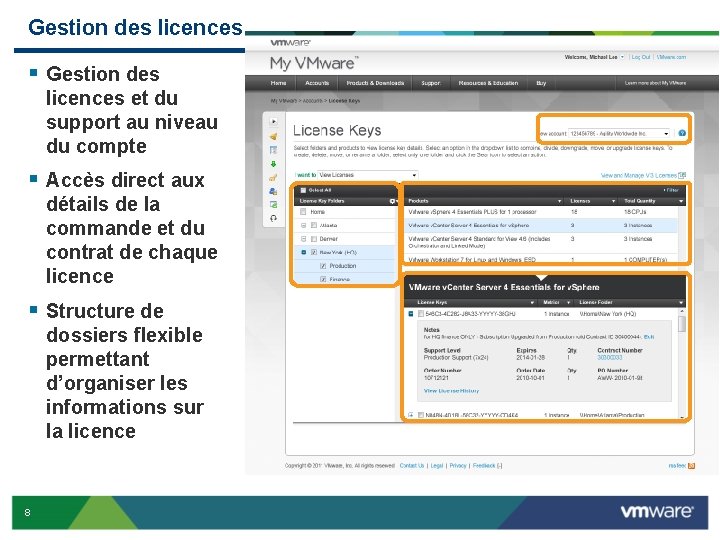The height and width of the screenshot is (540, 720).
Task: Uncheck the Finance folder checkbox
Action: click(x=323, y=279)
